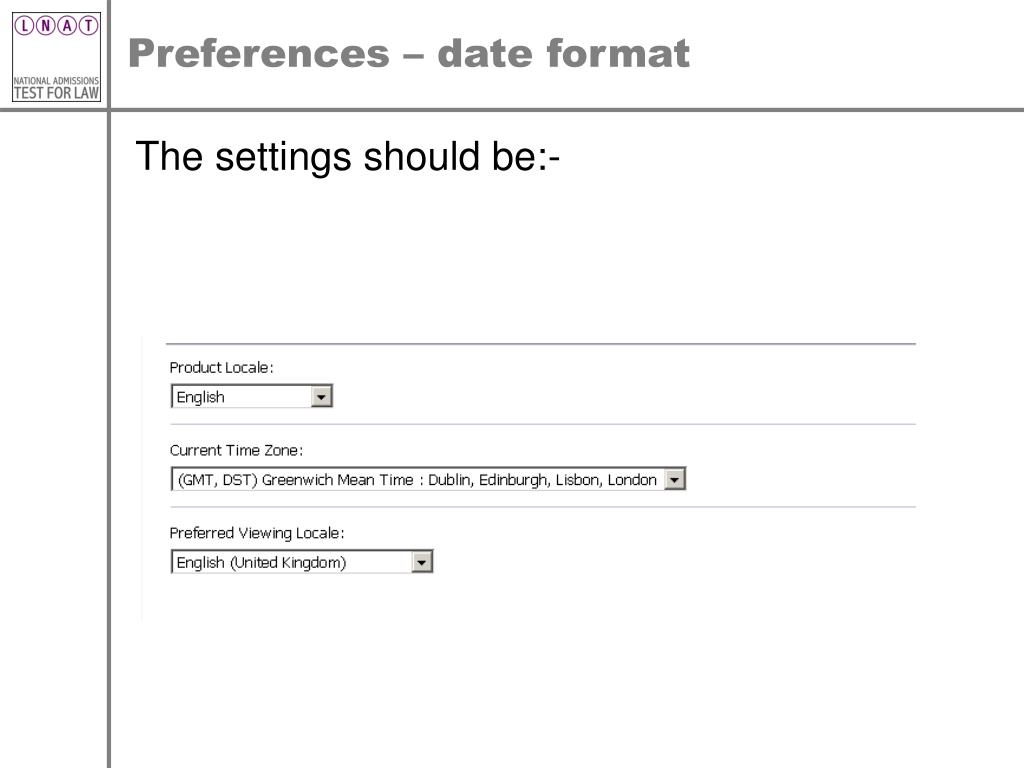Click the circled L in LNAT logo
Viewport: 1024px width, 768px height.
point(24,25)
